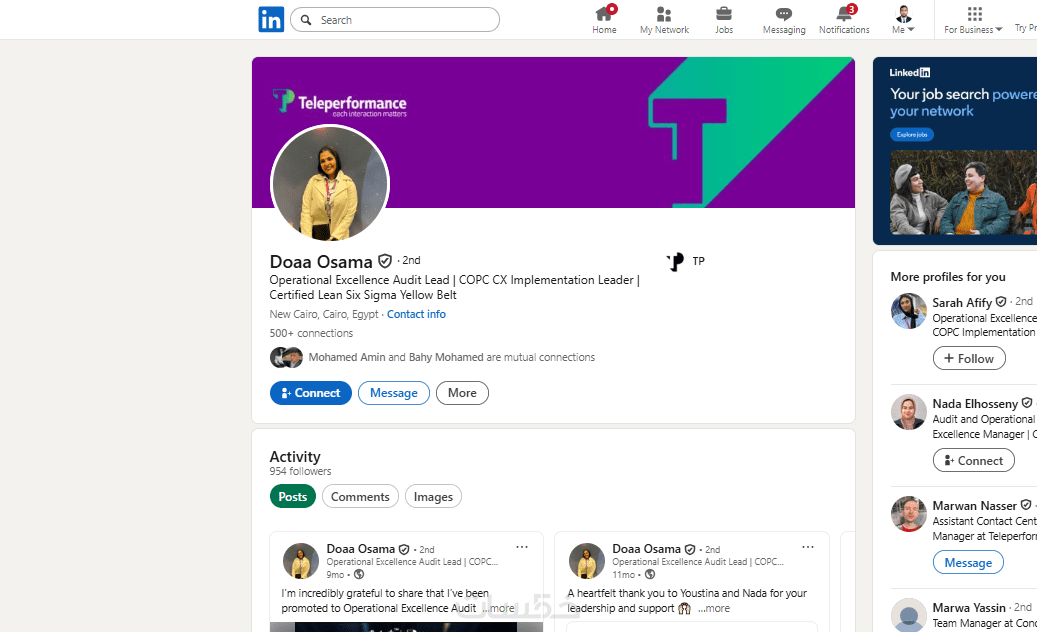
Task: Click Marwa Yassin's avatar icon
Action: [x=909, y=615]
